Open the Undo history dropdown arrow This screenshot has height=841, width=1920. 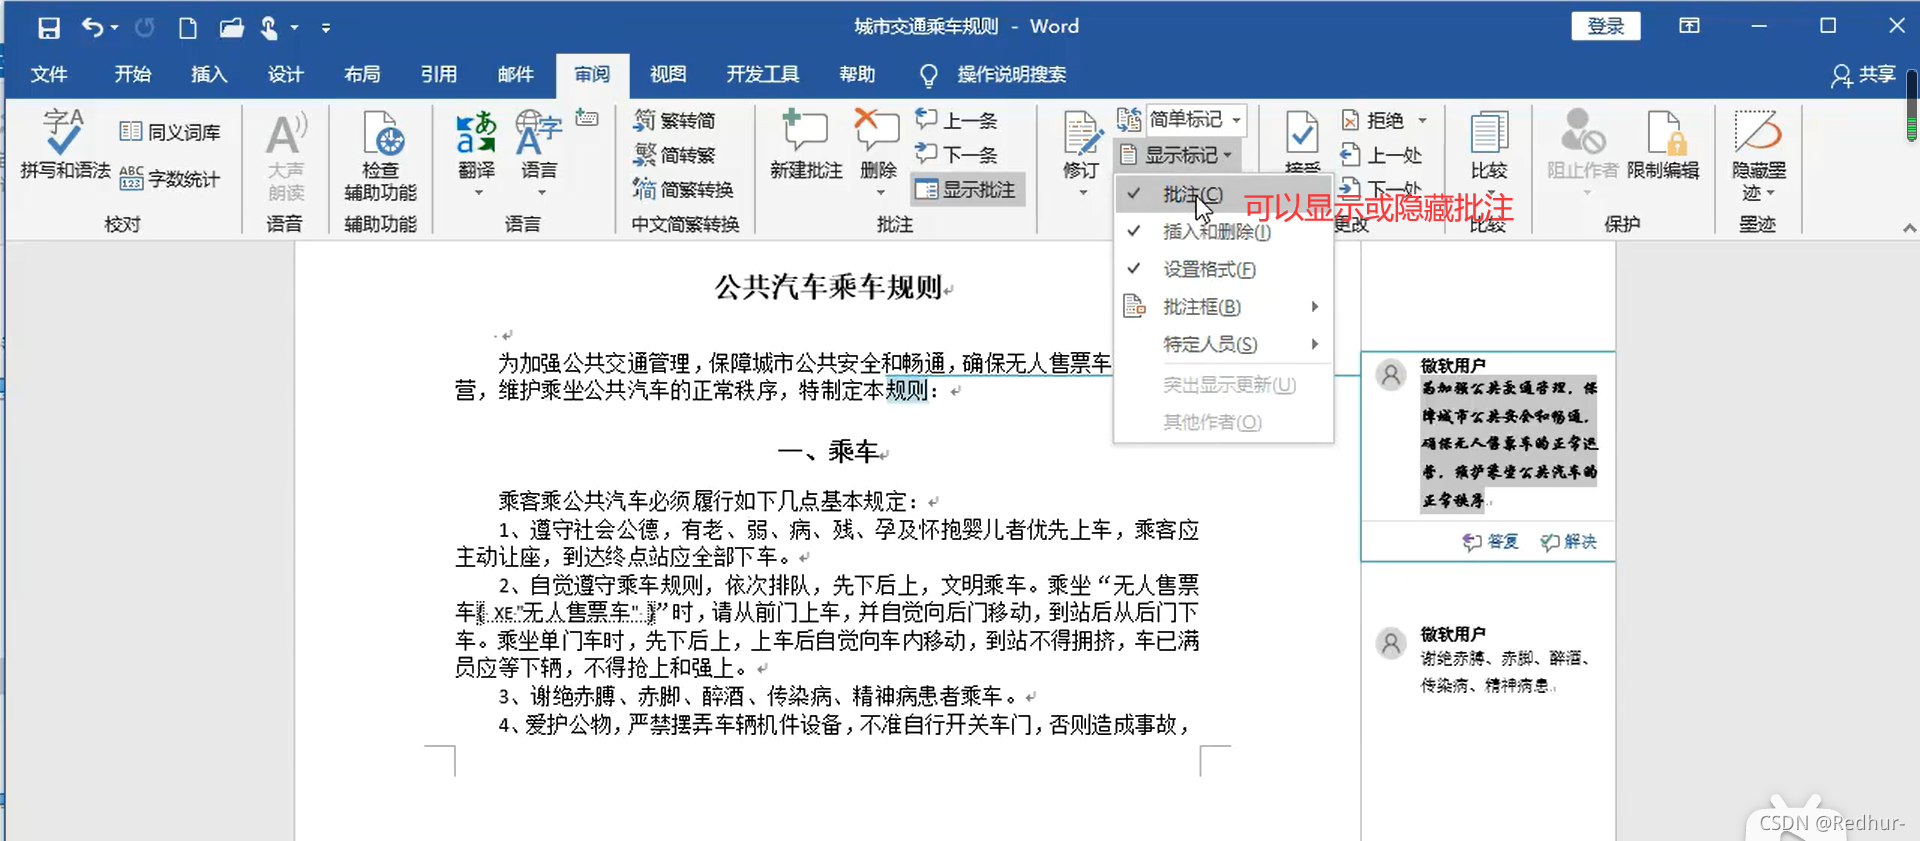[115, 28]
